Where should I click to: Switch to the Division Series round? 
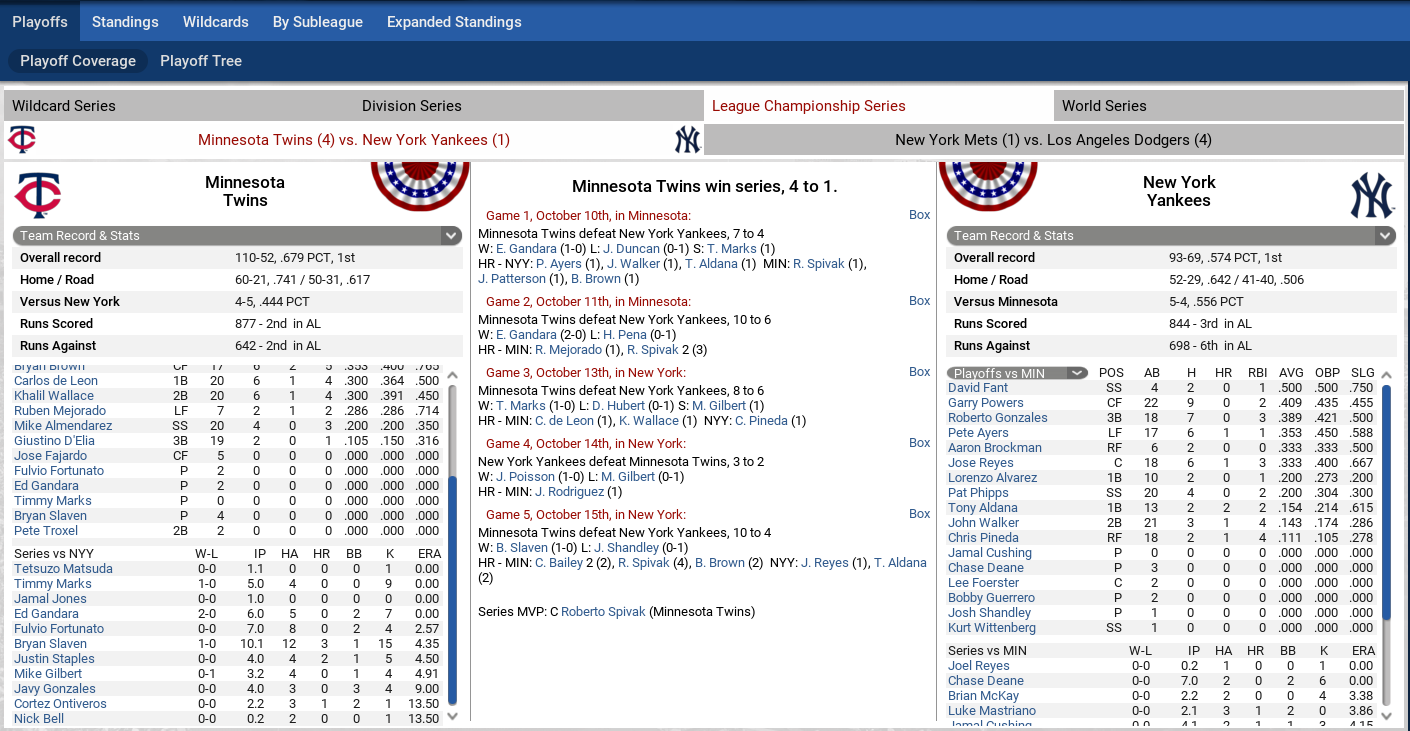coord(529,106)
